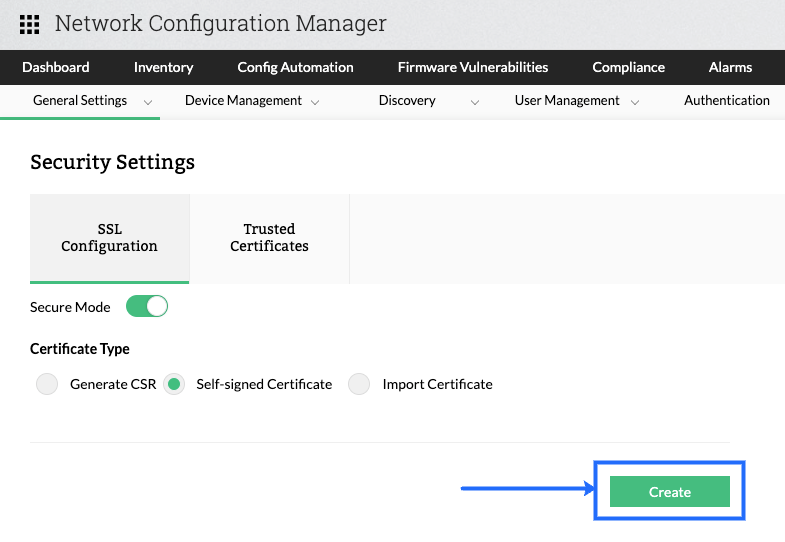Toggle the Secure Mode switch
Image resolution: width=785 pixels, height=542 pixels.
[147, 307]
